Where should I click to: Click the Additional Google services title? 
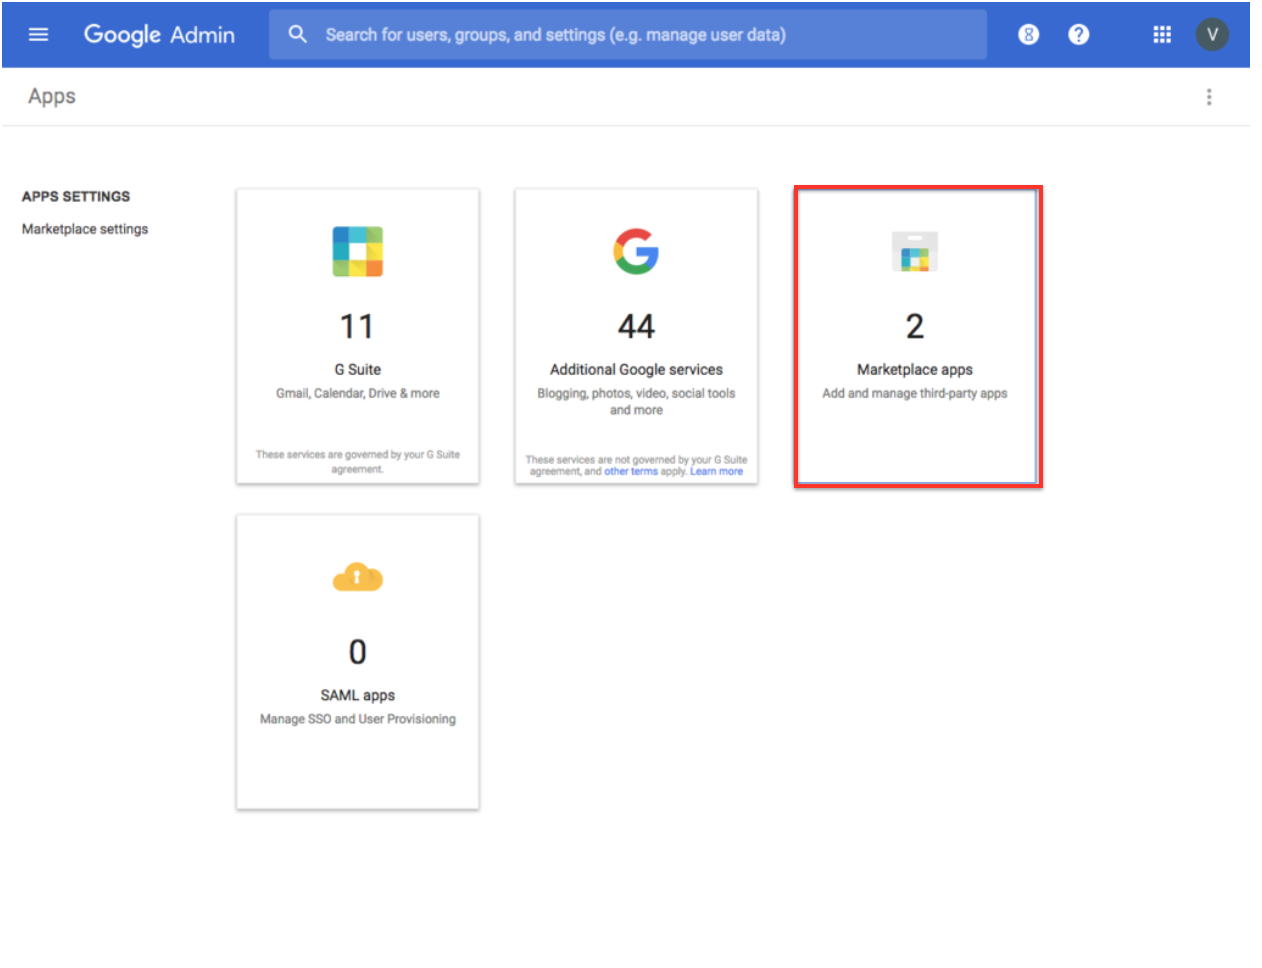click(x=636, y=369)
